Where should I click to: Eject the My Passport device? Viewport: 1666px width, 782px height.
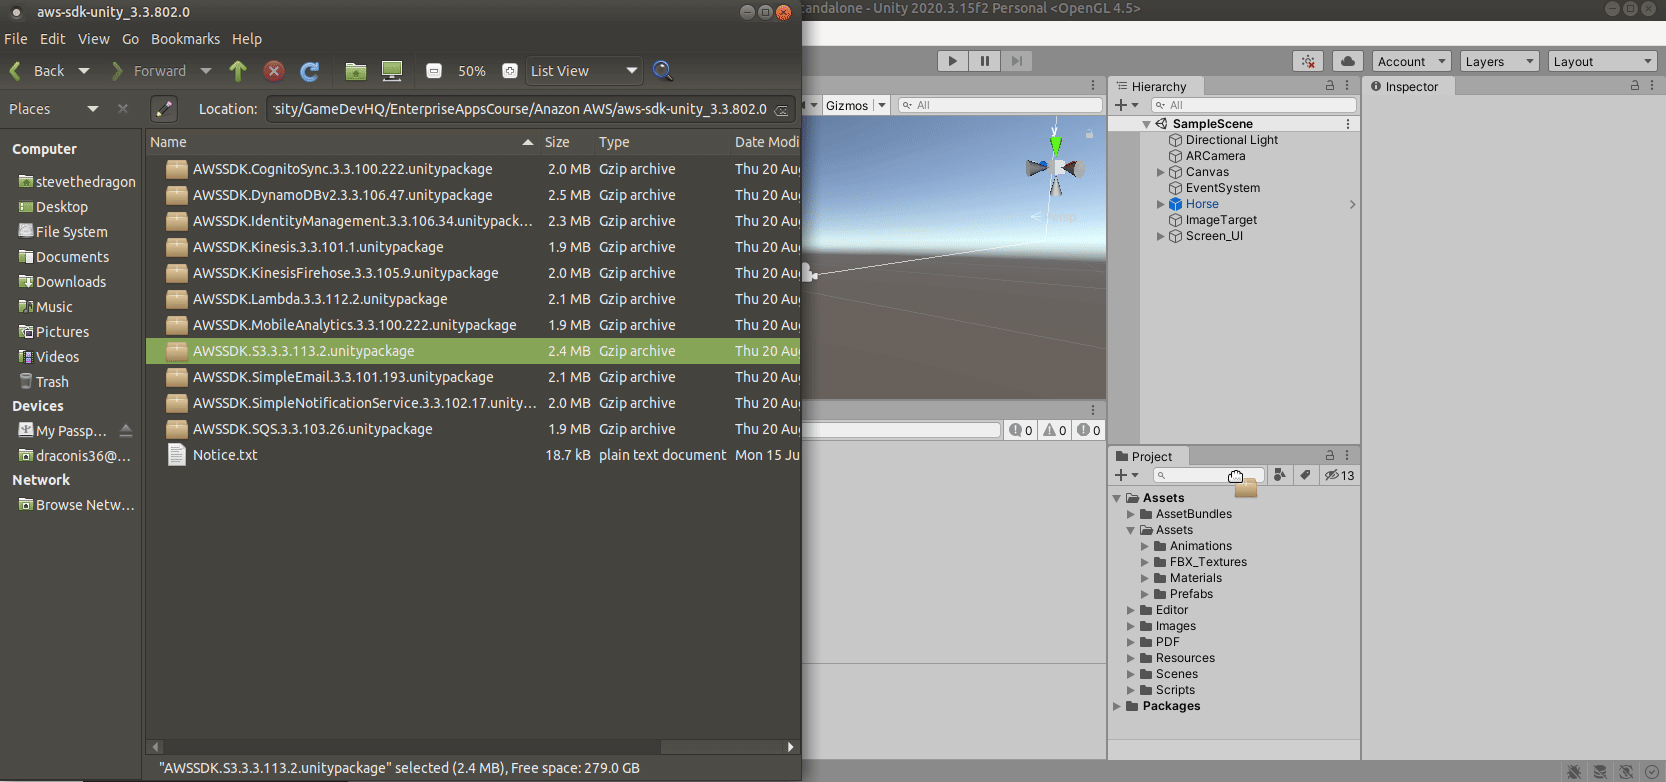pyautogui.click(x=126, y=430)
